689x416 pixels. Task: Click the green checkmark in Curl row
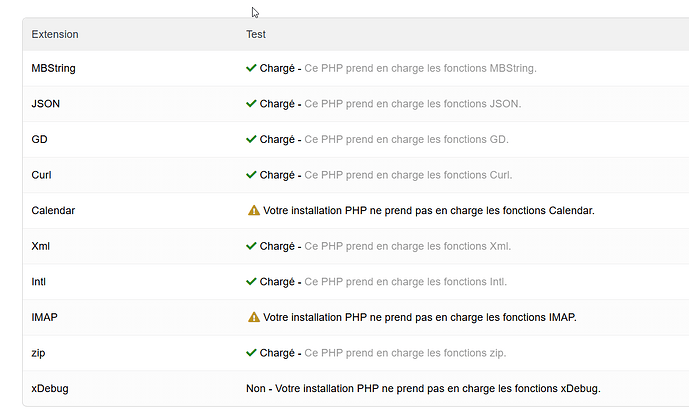click(252, 175)
